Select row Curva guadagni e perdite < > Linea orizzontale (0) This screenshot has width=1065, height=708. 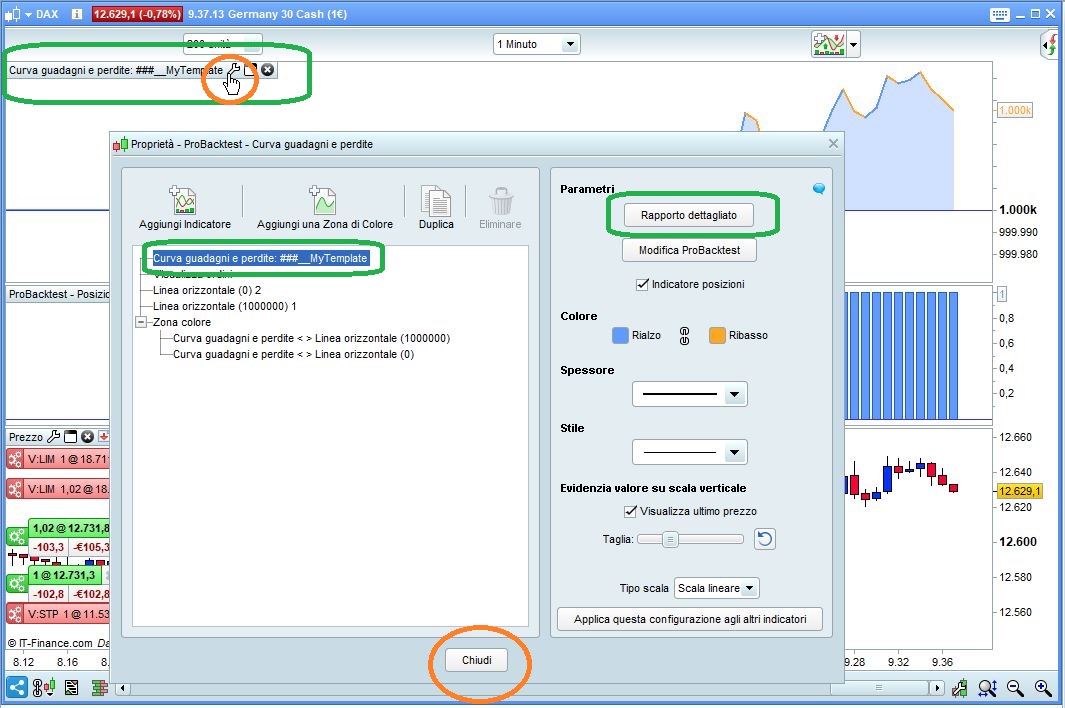pos(293,354)
